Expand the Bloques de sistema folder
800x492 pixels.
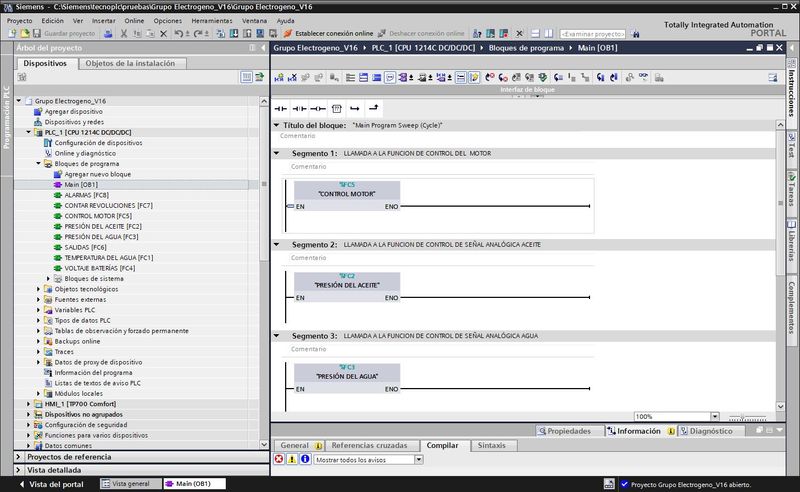48,279
